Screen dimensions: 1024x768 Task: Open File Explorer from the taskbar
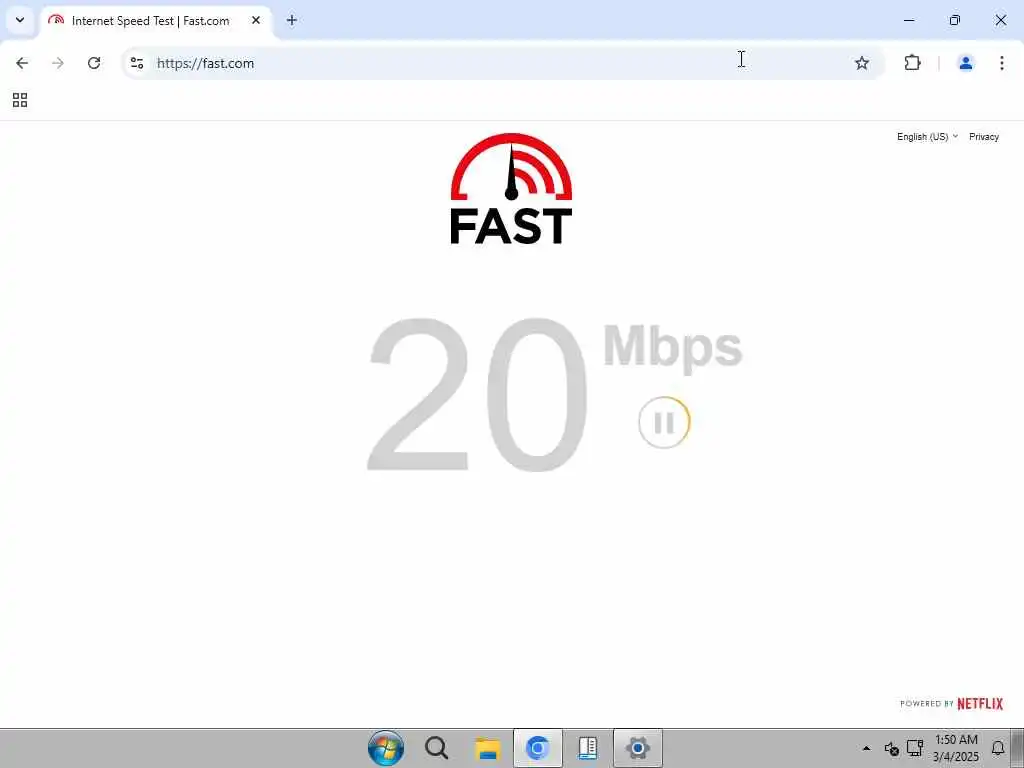487,748
